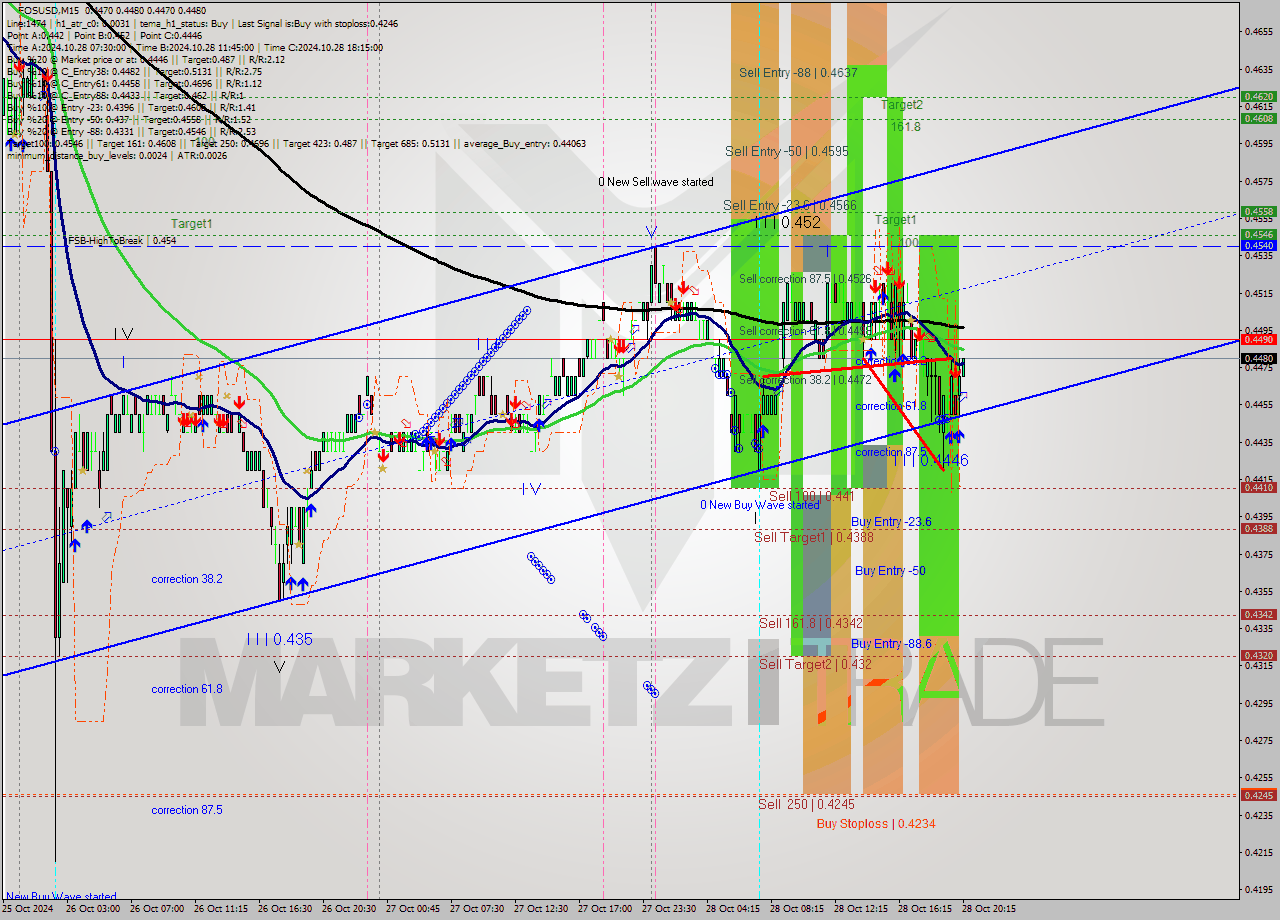Click the red 0.4245 price axis tag
This screenshot has width=1280, height=920.
point(1258,796)
